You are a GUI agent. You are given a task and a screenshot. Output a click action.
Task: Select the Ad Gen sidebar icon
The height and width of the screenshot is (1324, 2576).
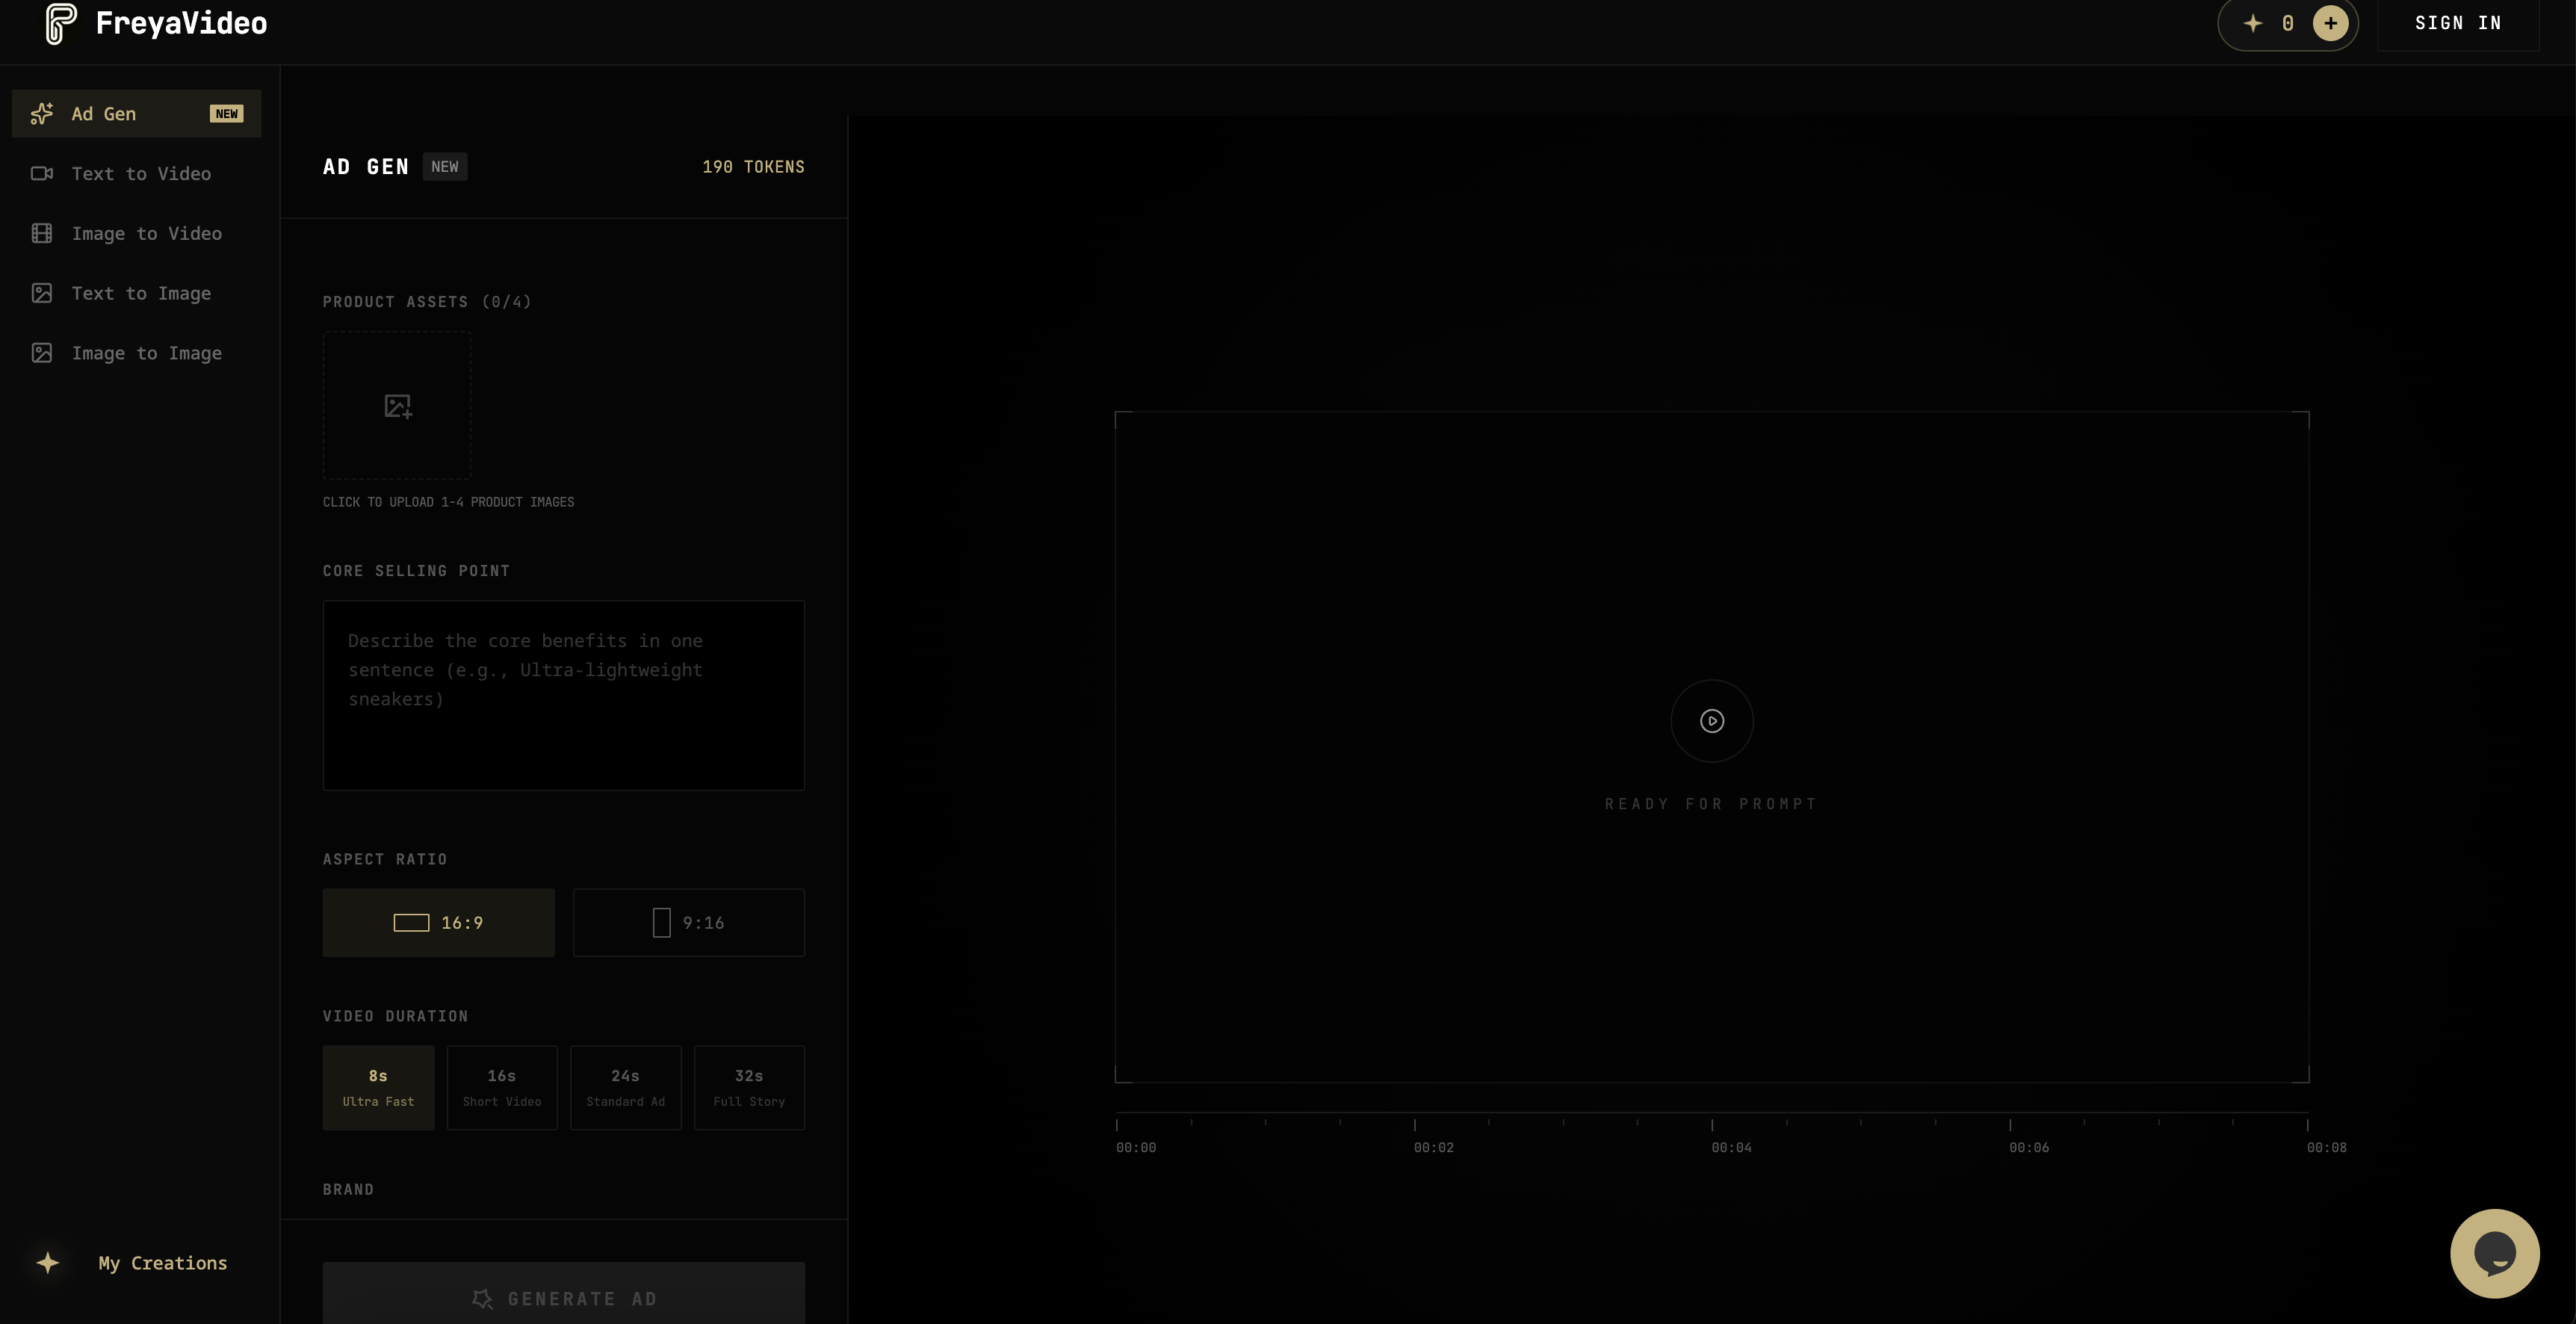(x=41, y=113)
